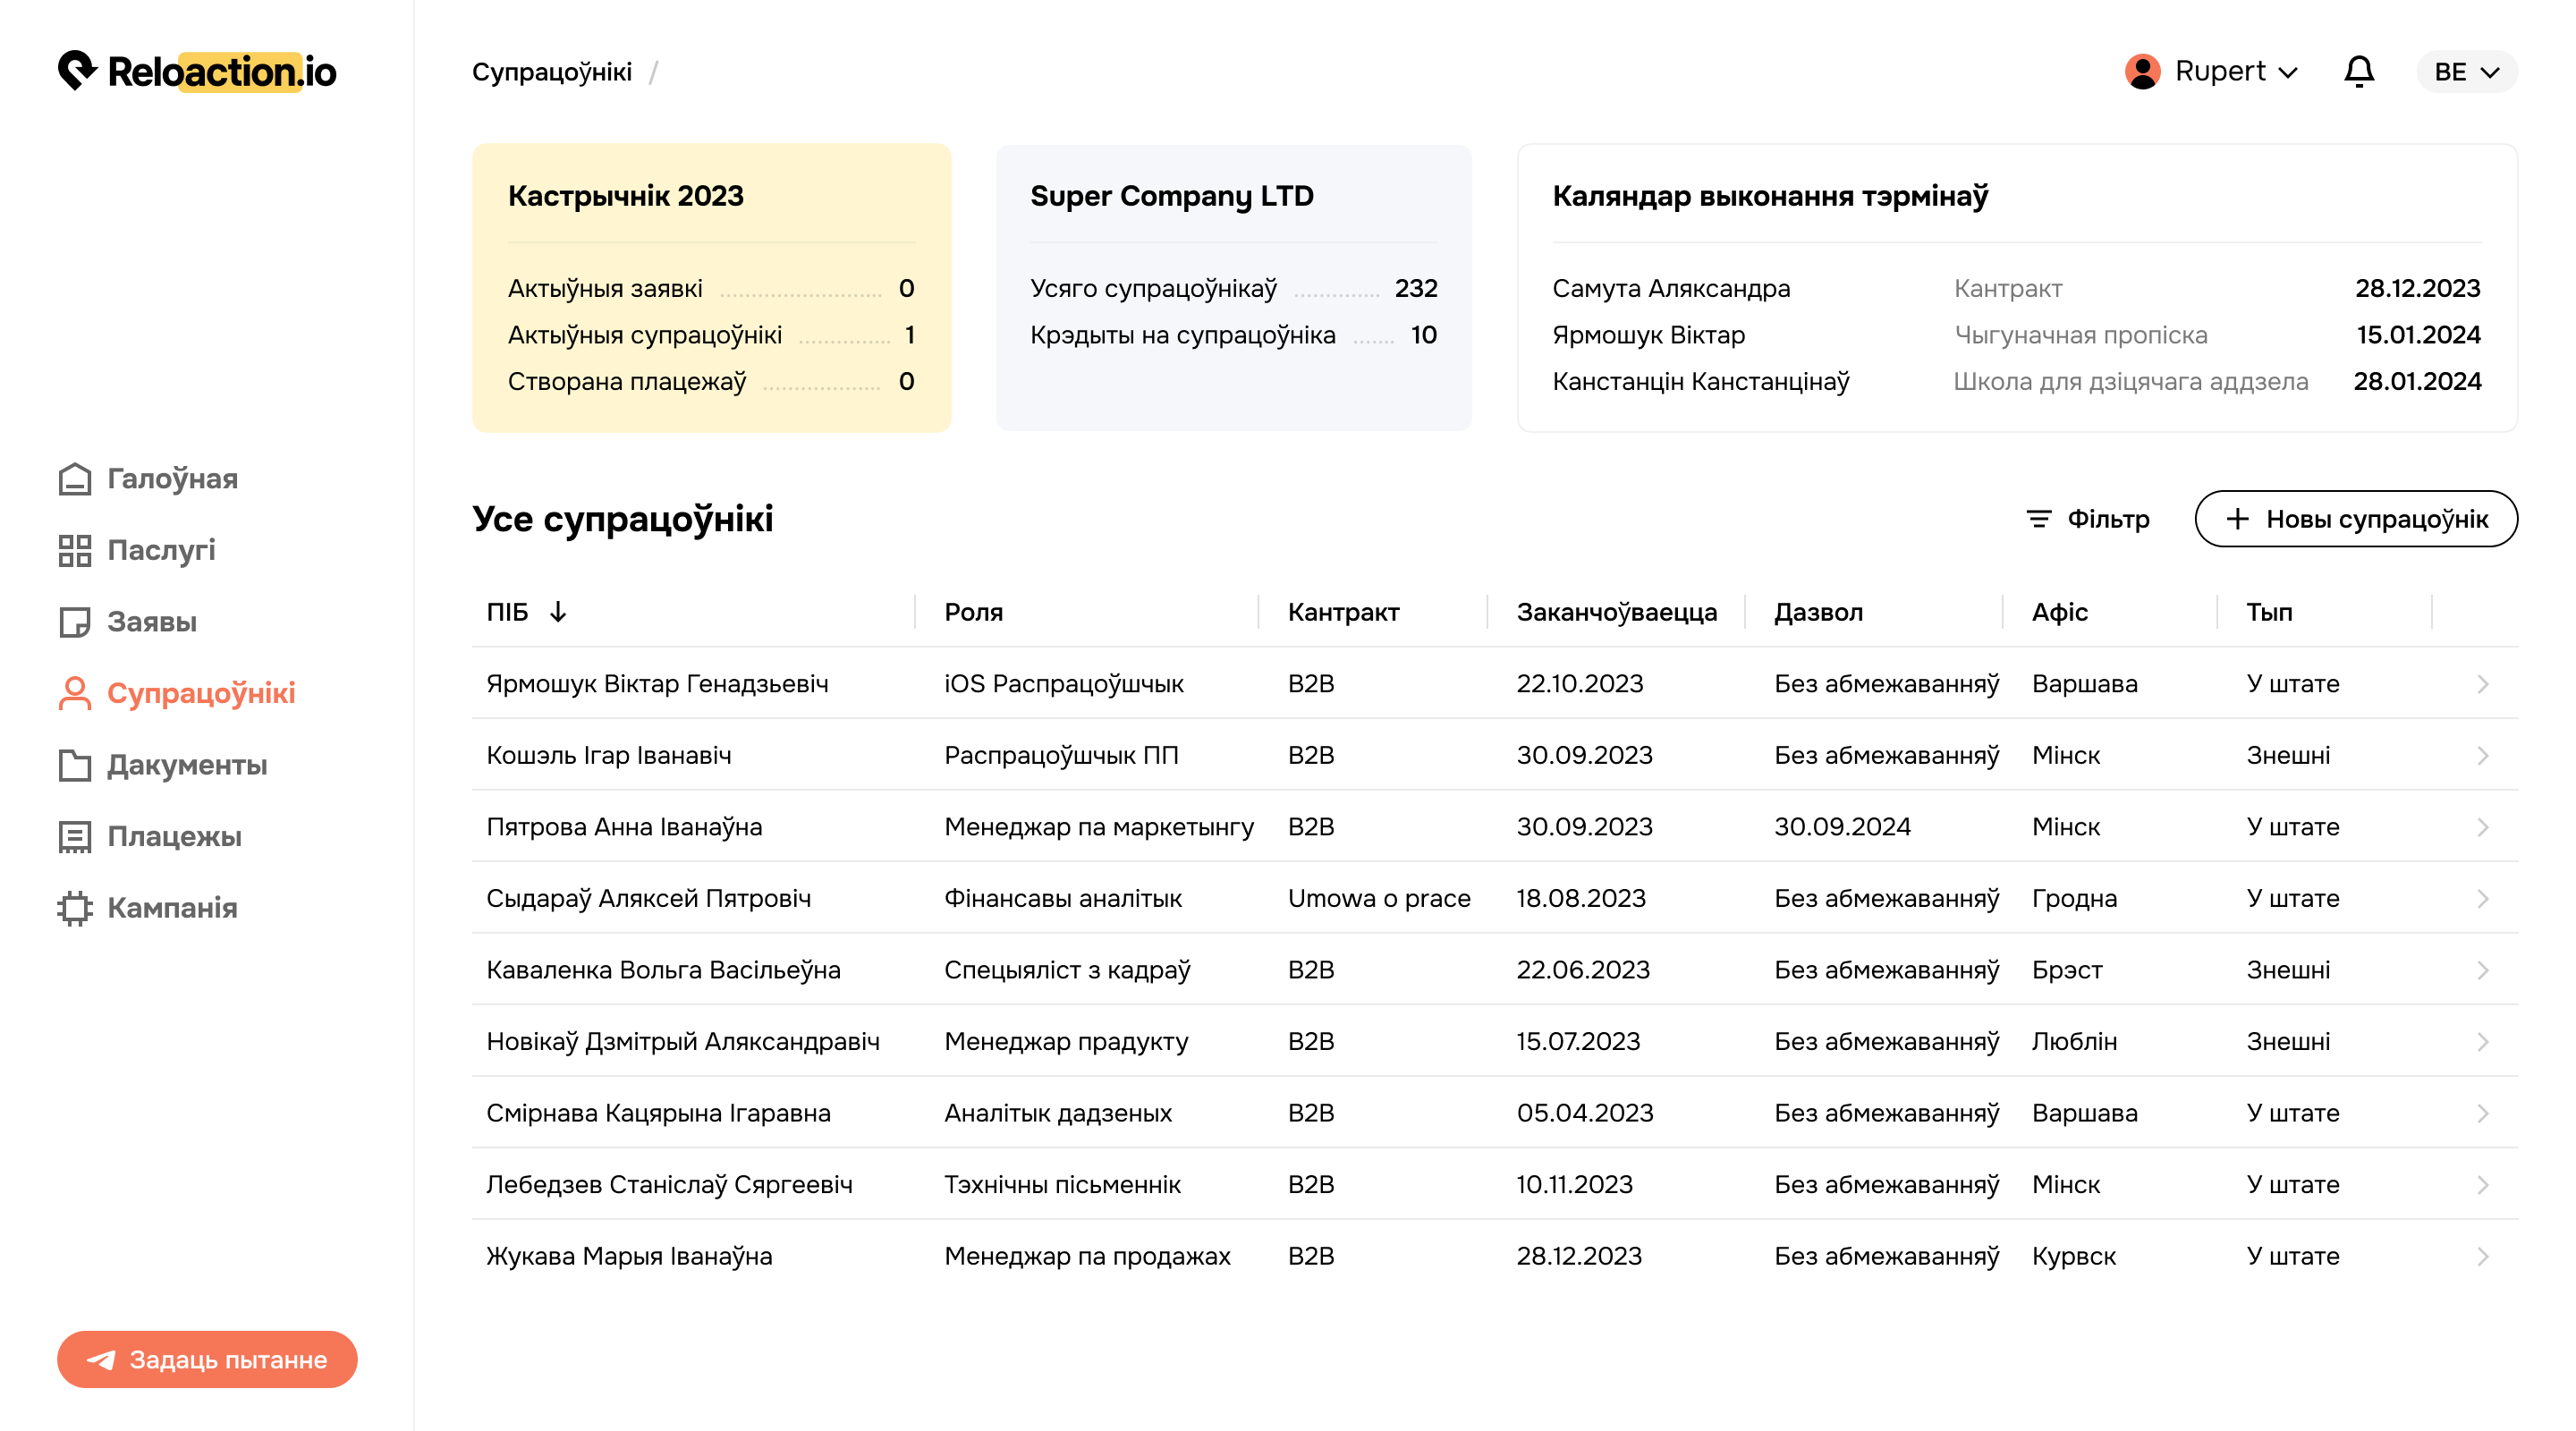Click the Reloaction.io logo

point(197,71)
